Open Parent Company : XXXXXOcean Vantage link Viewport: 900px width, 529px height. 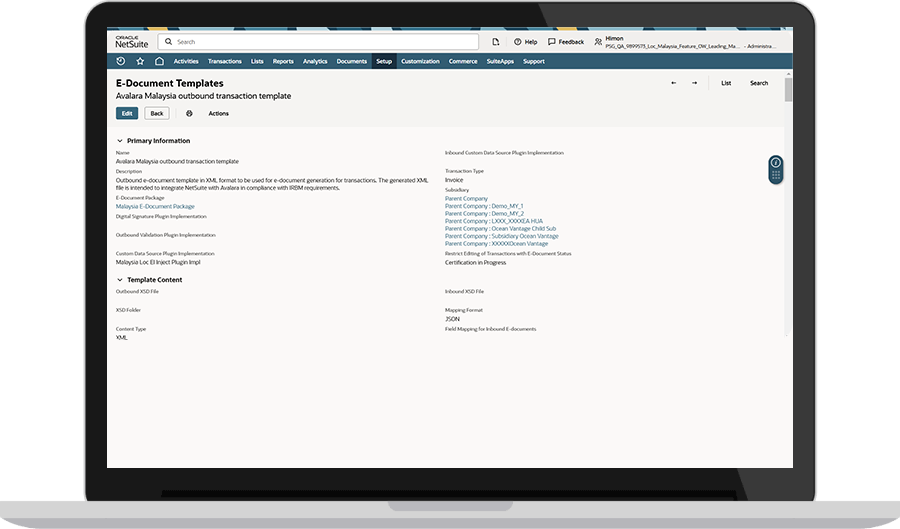point(496,243)
